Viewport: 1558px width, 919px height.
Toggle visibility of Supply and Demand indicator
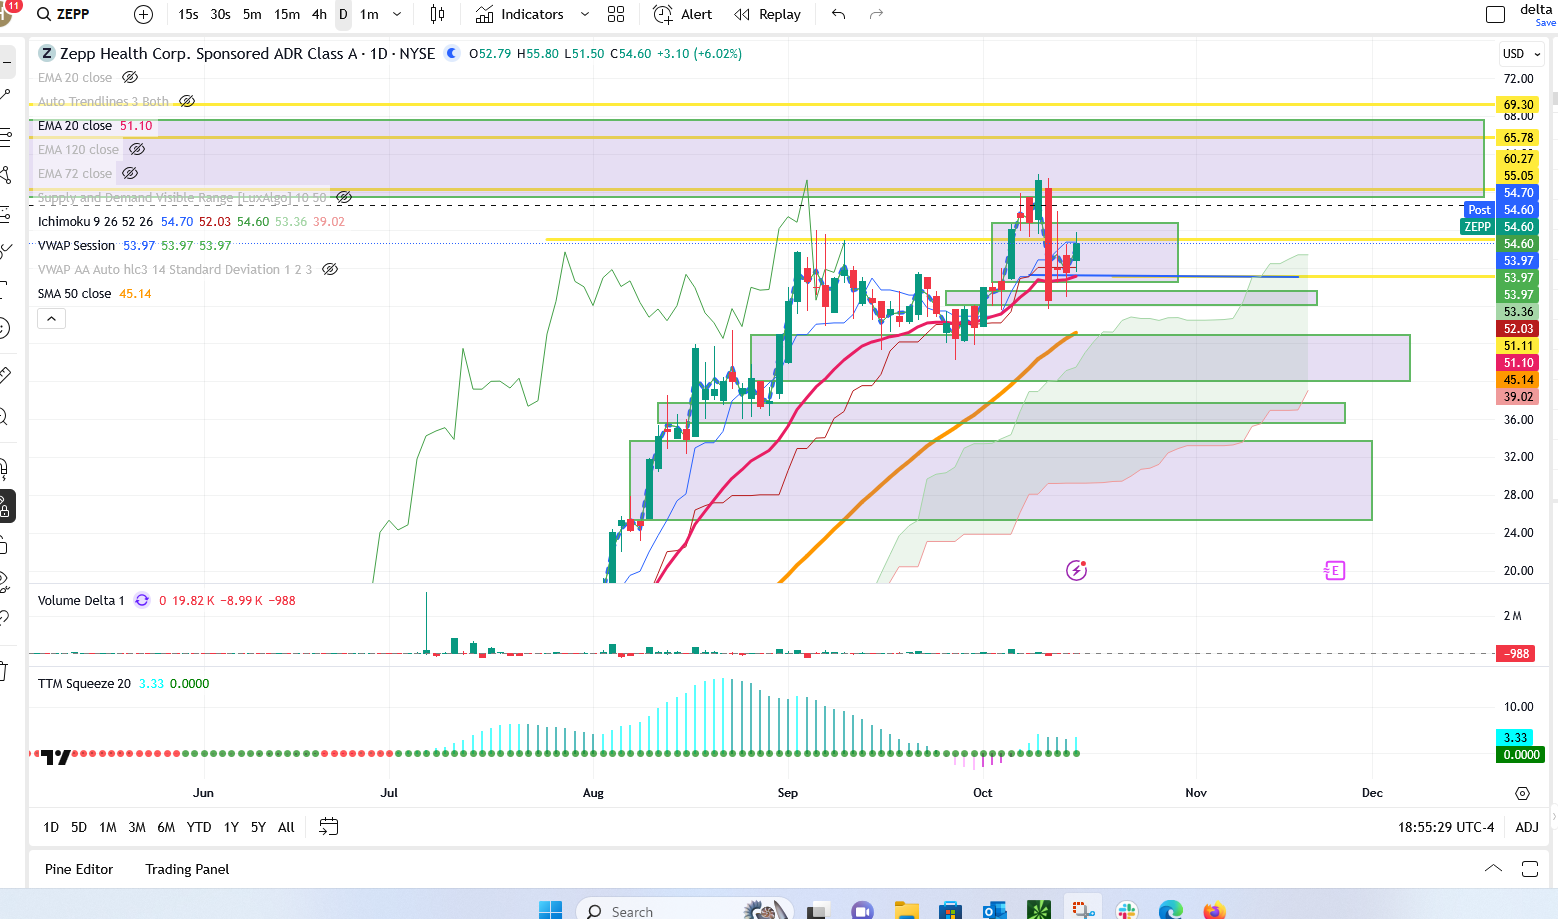[344, 197]
